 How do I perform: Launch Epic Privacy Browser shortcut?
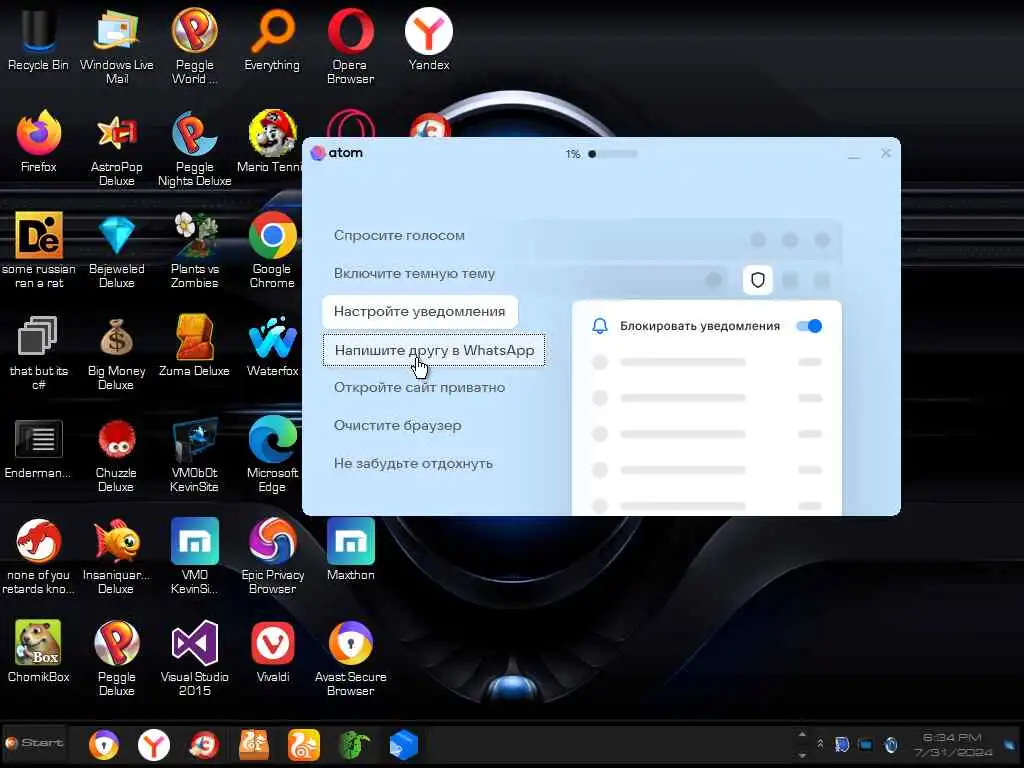[x=272, y=555]
